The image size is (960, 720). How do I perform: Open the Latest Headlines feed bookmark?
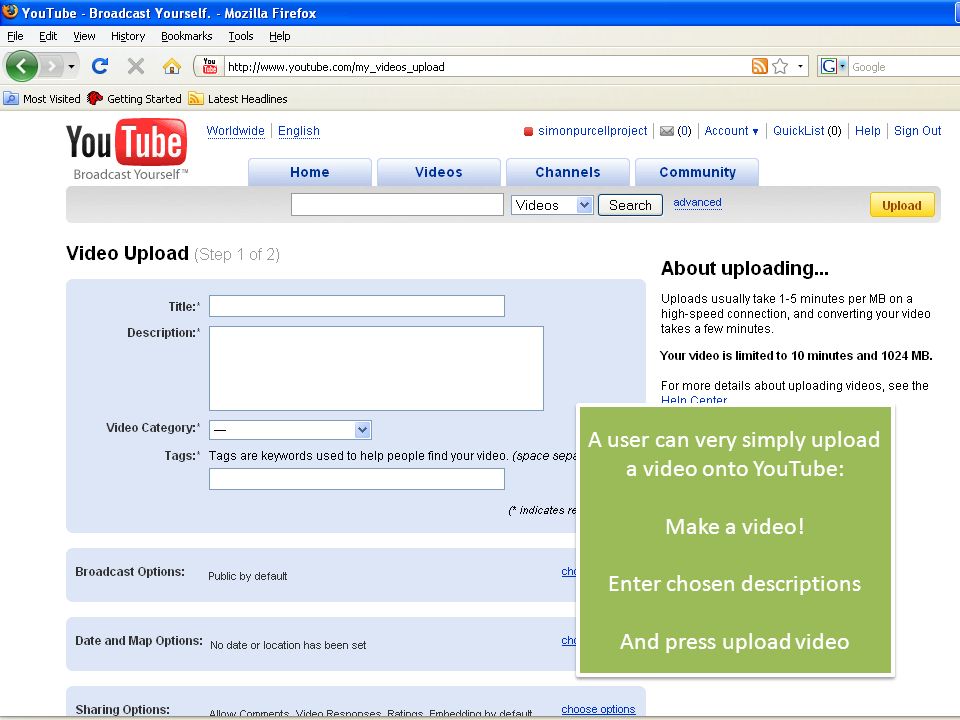tap(238, 99)
